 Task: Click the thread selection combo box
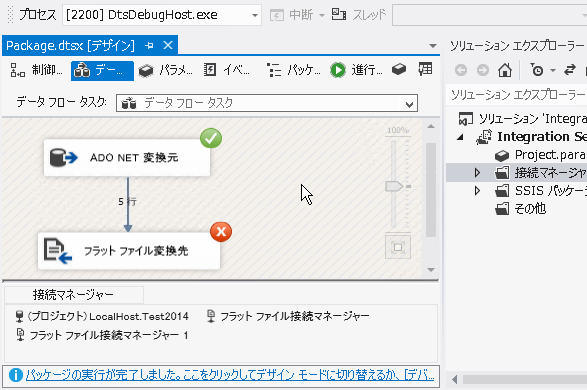click(x=489, y=15)
